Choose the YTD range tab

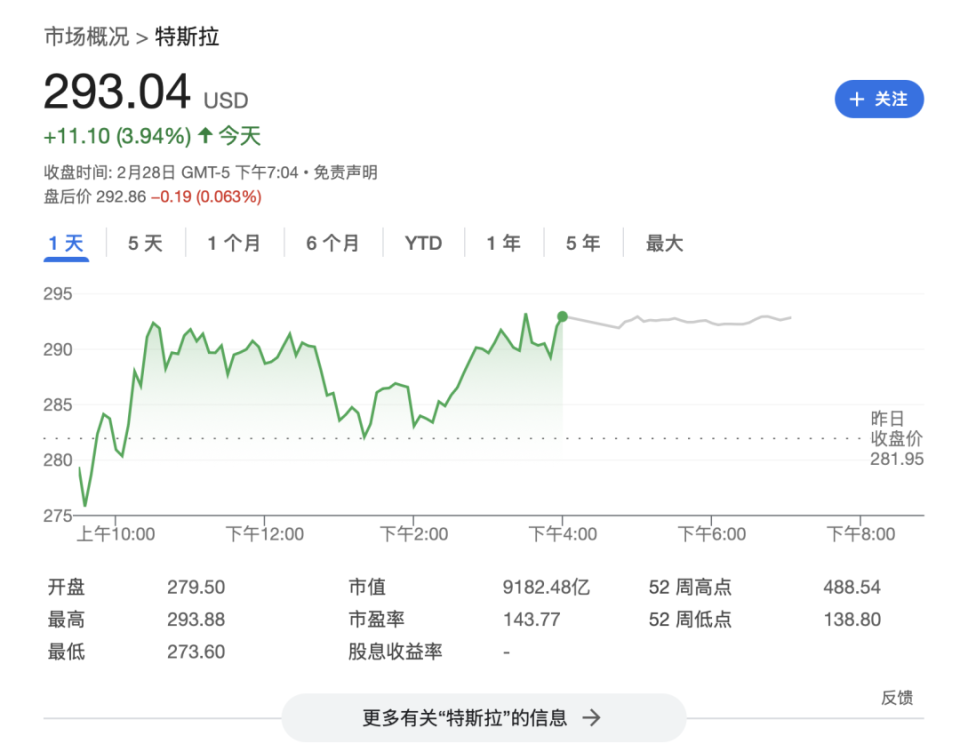coord(423,244)
